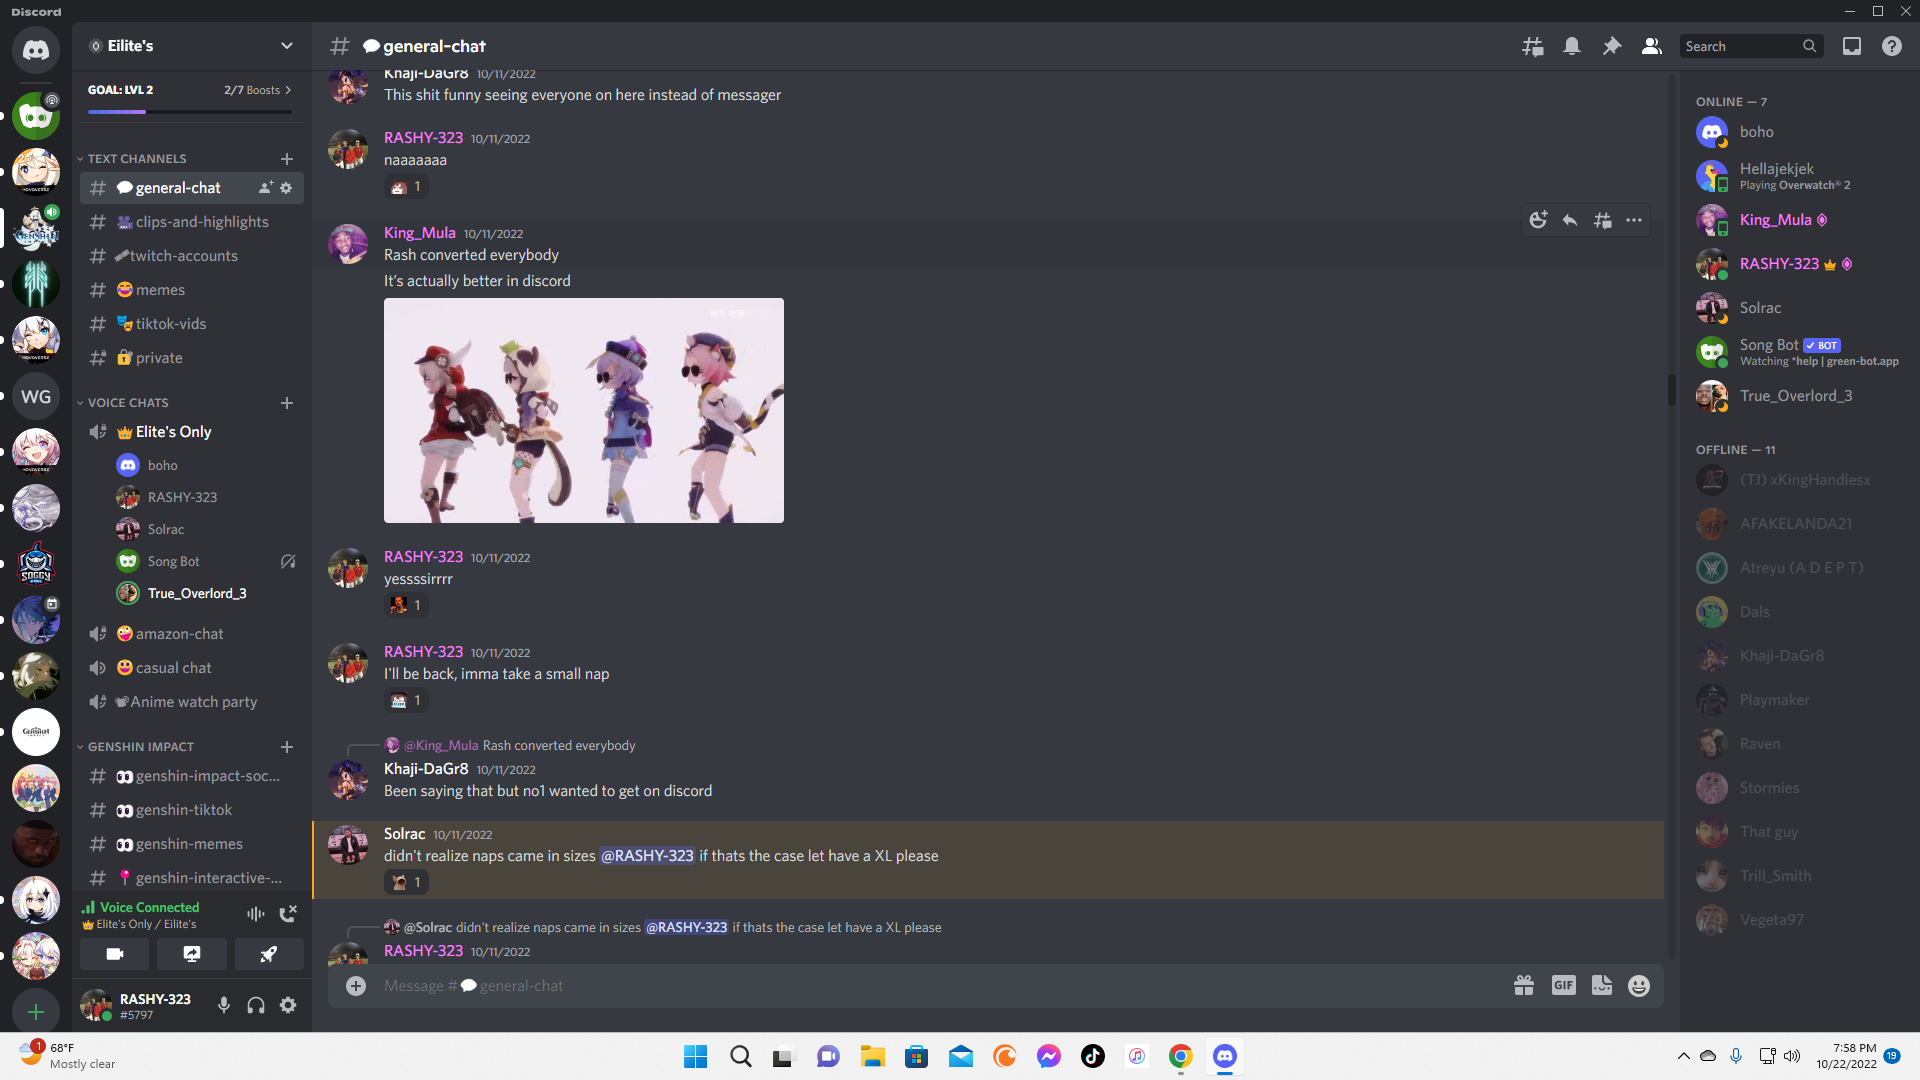Open the Eilite's server dropdown
Viewport: 1920px width, 1080px height.
[x=287, y=46]
